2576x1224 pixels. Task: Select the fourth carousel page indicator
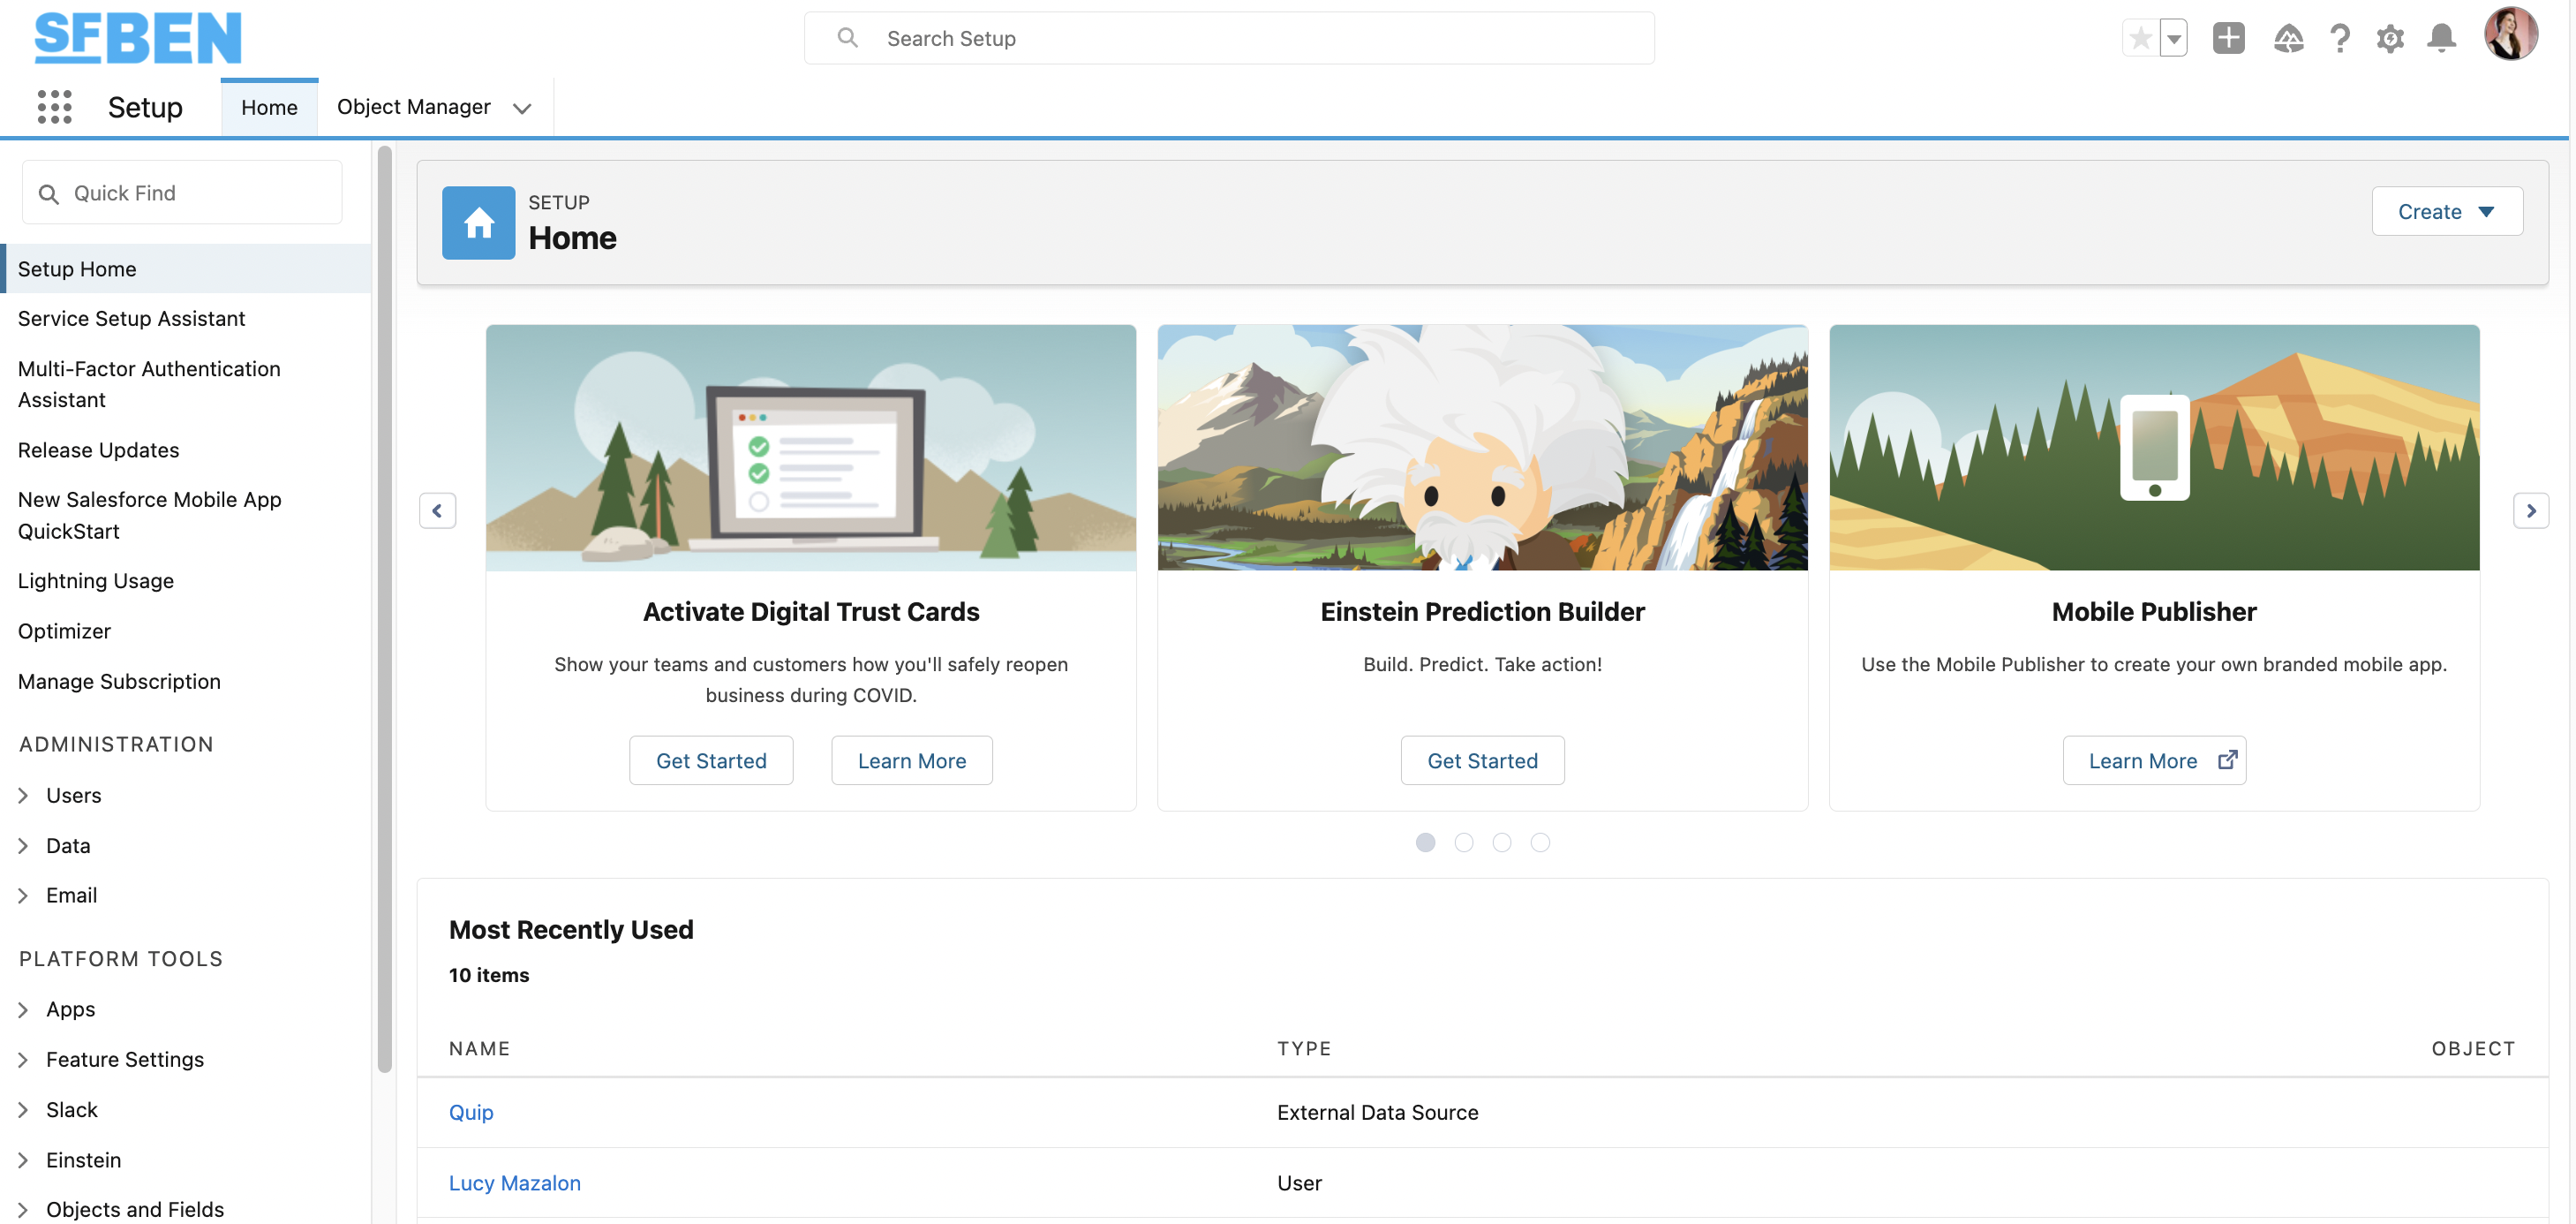(x=1540, y=842)
